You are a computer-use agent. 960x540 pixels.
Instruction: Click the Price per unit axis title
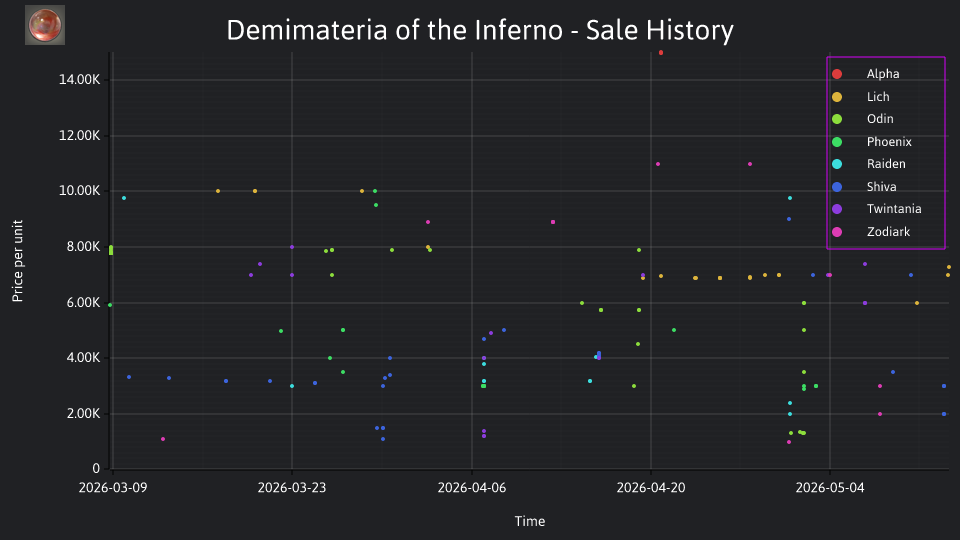pyautogui.click(x=18, y=261)
